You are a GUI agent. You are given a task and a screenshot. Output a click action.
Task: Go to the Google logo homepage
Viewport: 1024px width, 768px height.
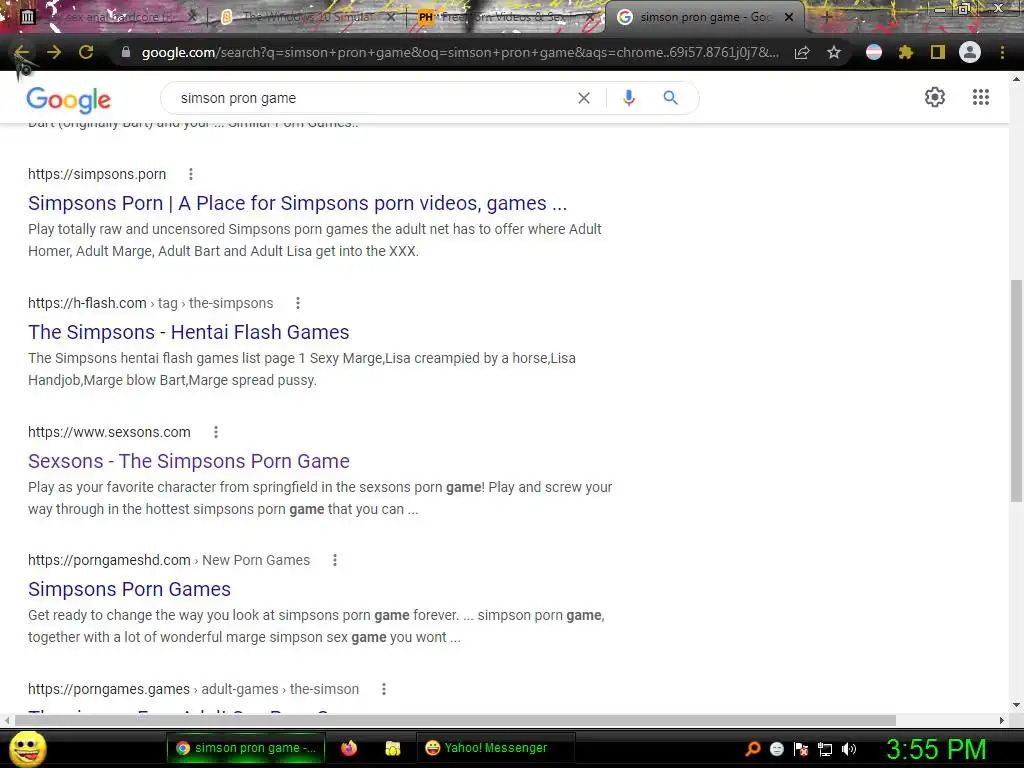click(69, 99)
